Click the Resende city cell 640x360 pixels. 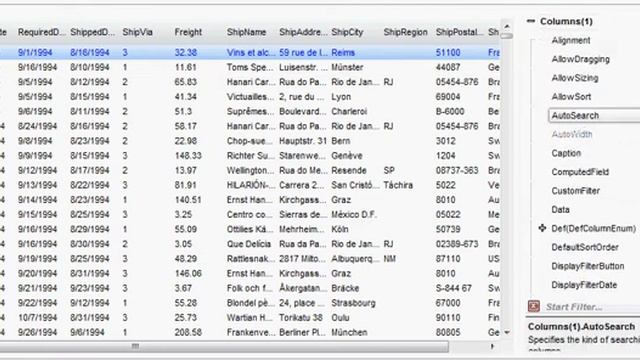(349, 170)
